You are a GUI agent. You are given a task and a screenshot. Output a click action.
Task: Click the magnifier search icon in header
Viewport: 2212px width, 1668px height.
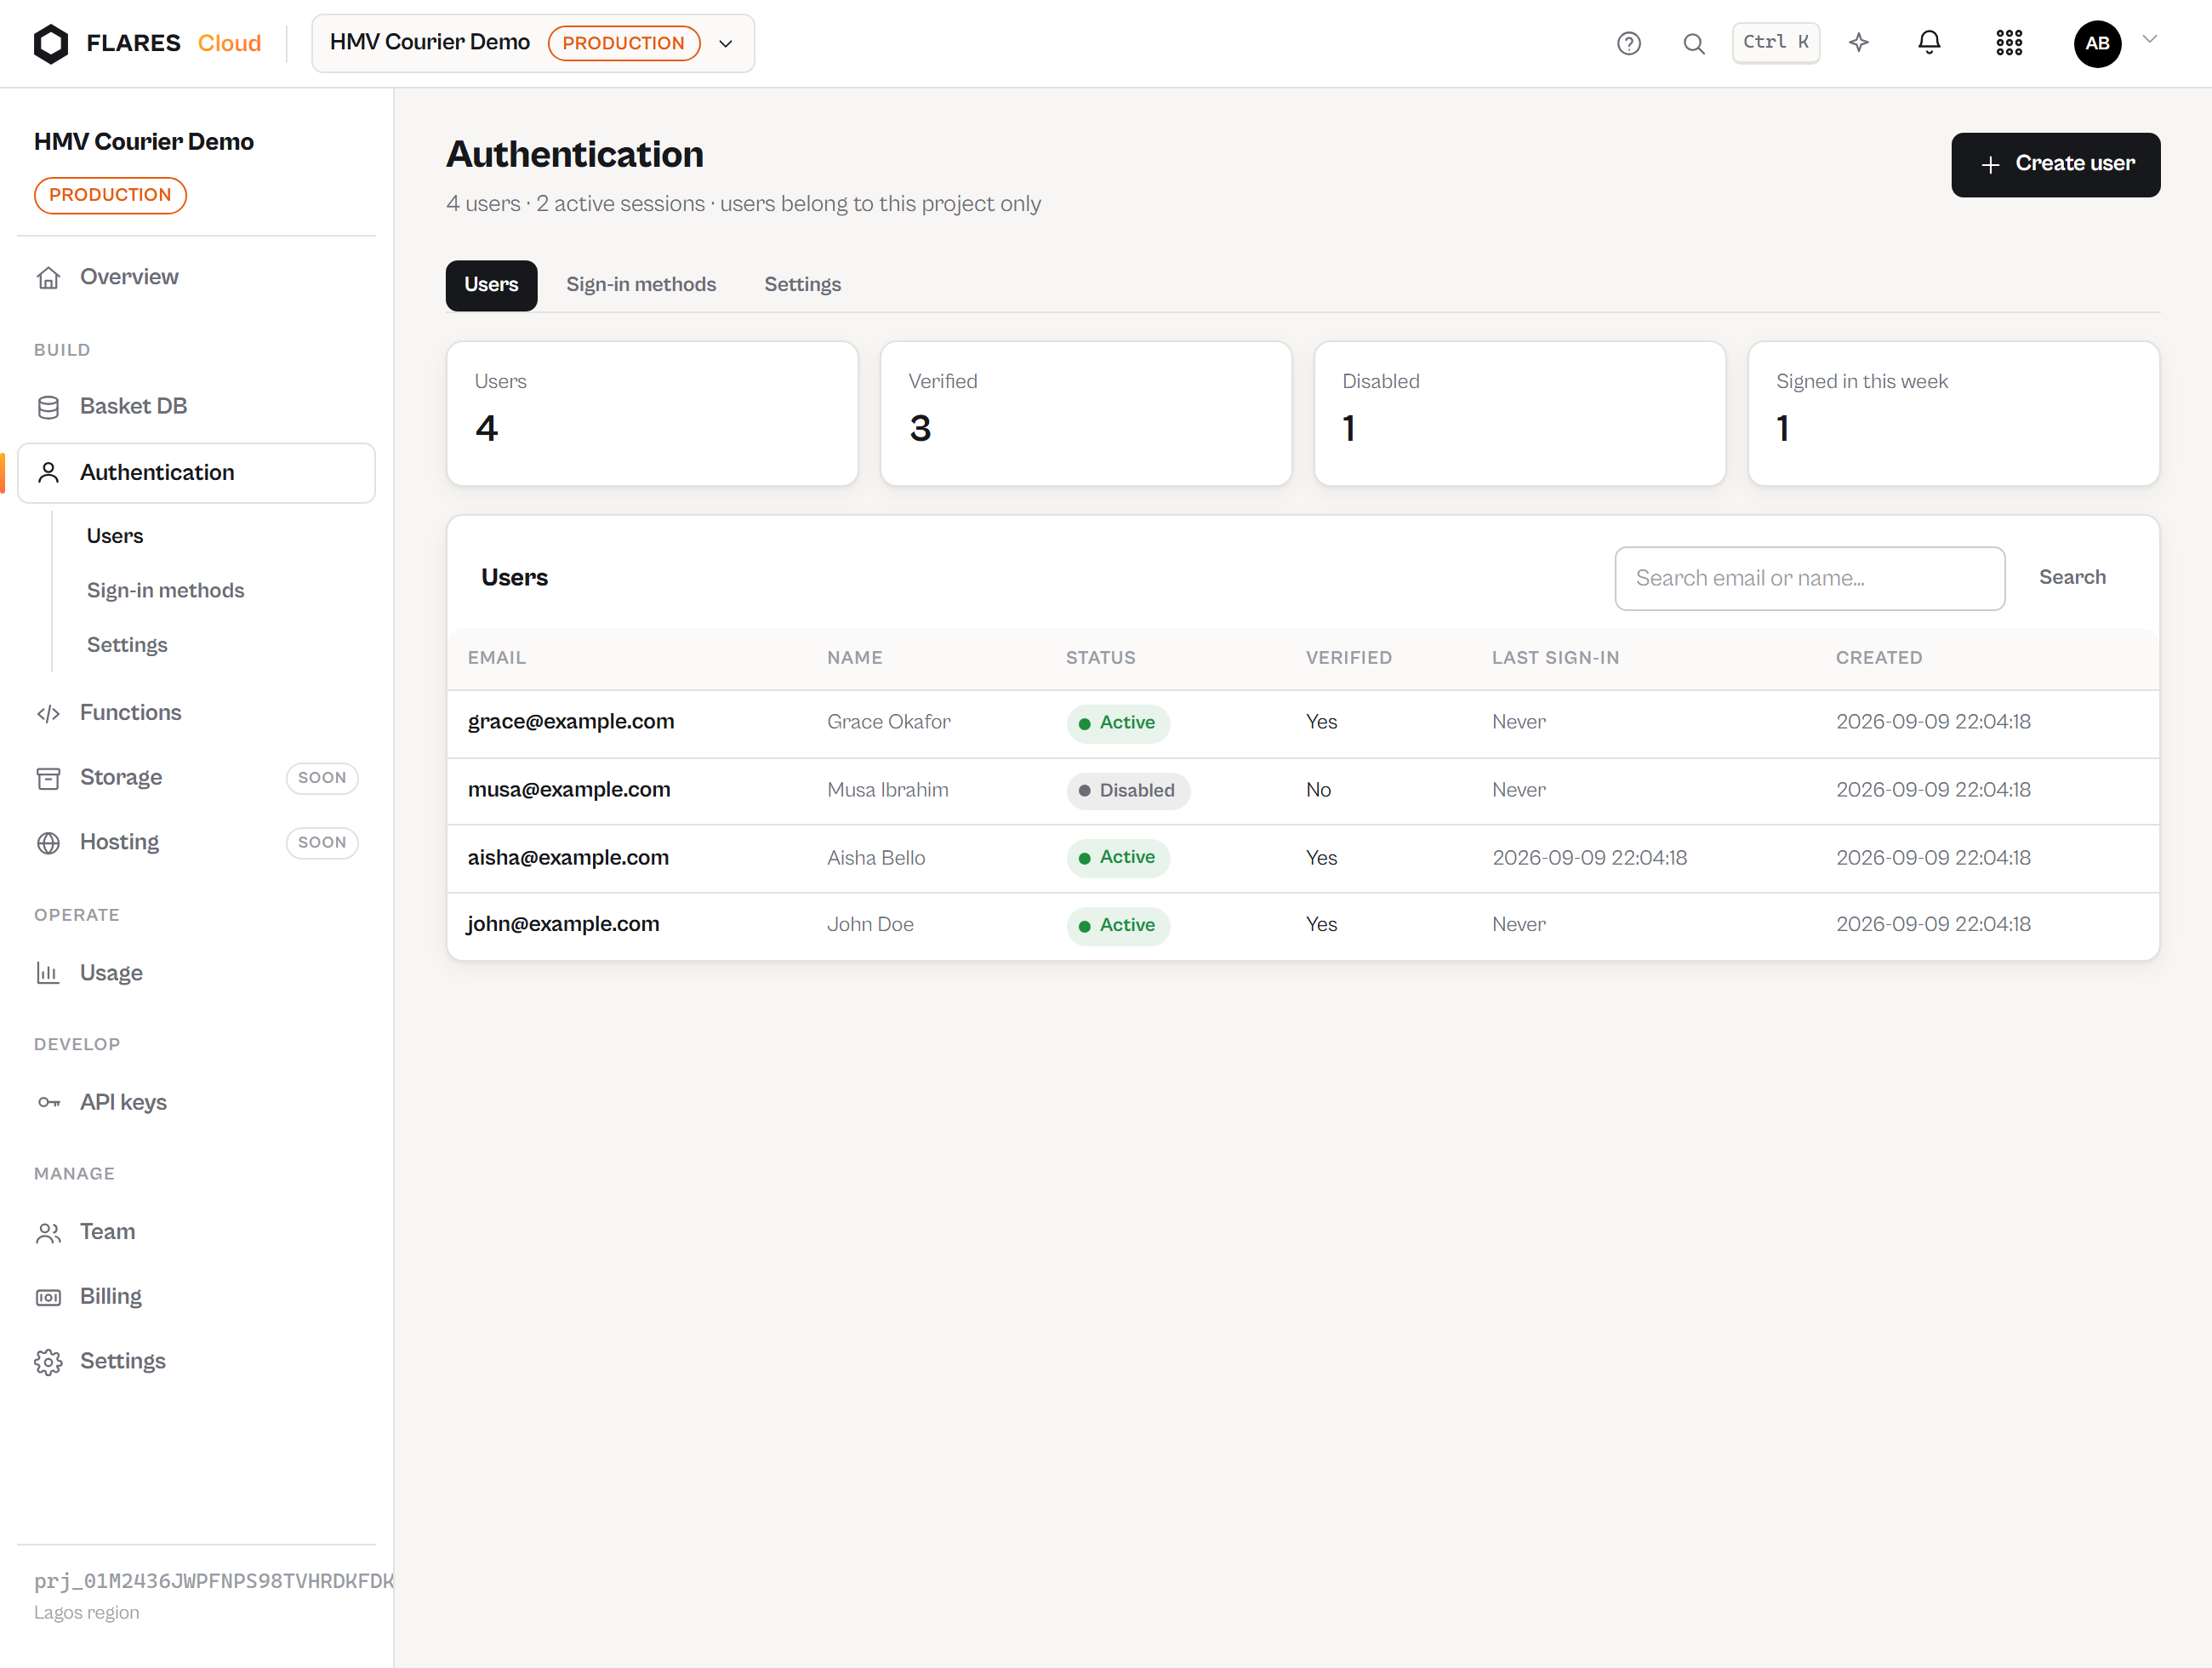1693,43
